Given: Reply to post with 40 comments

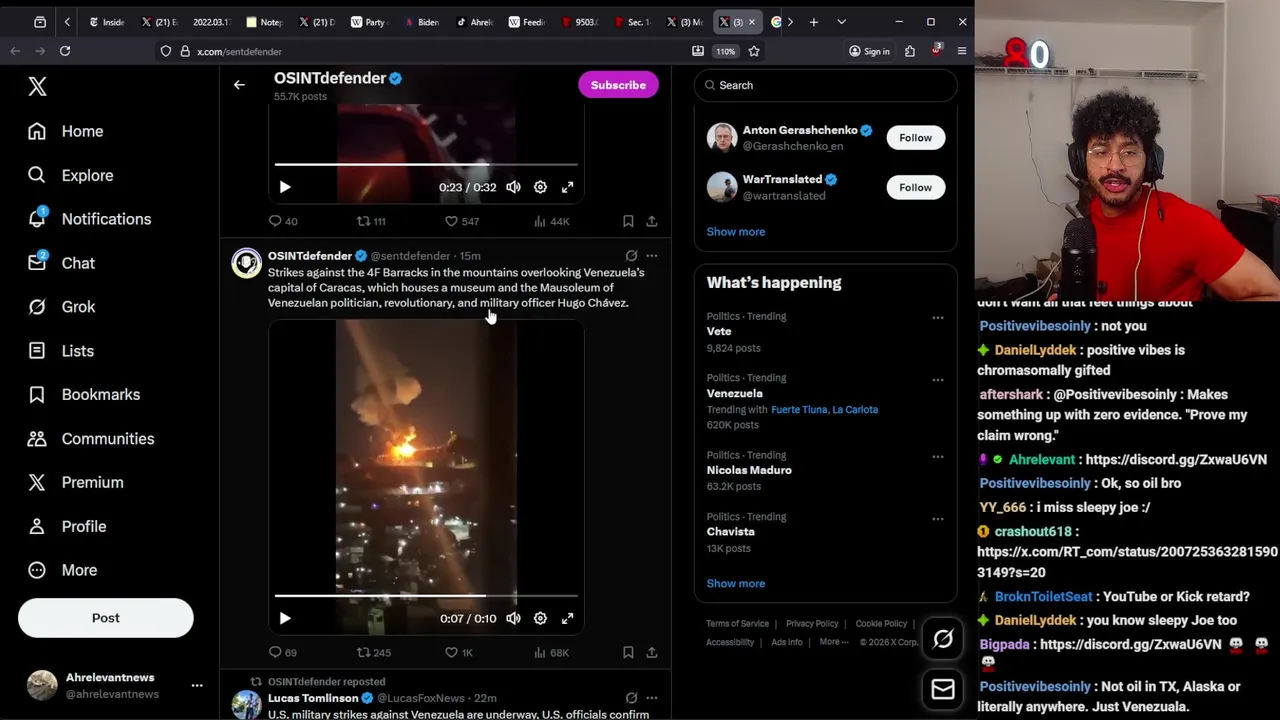Looking at the screenshot, I should (283, 221).
